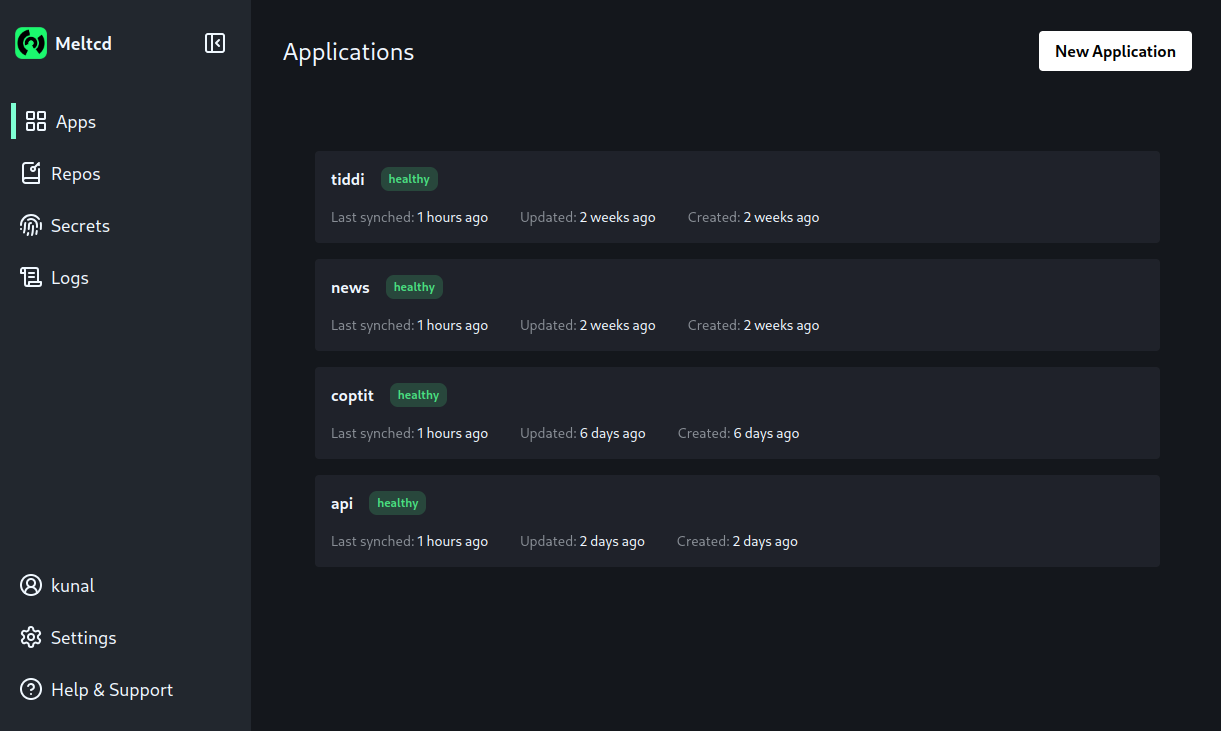Click the Secrets fingerprint icon
Screen dimensions: 1221x731
click(x=32, y=226)
